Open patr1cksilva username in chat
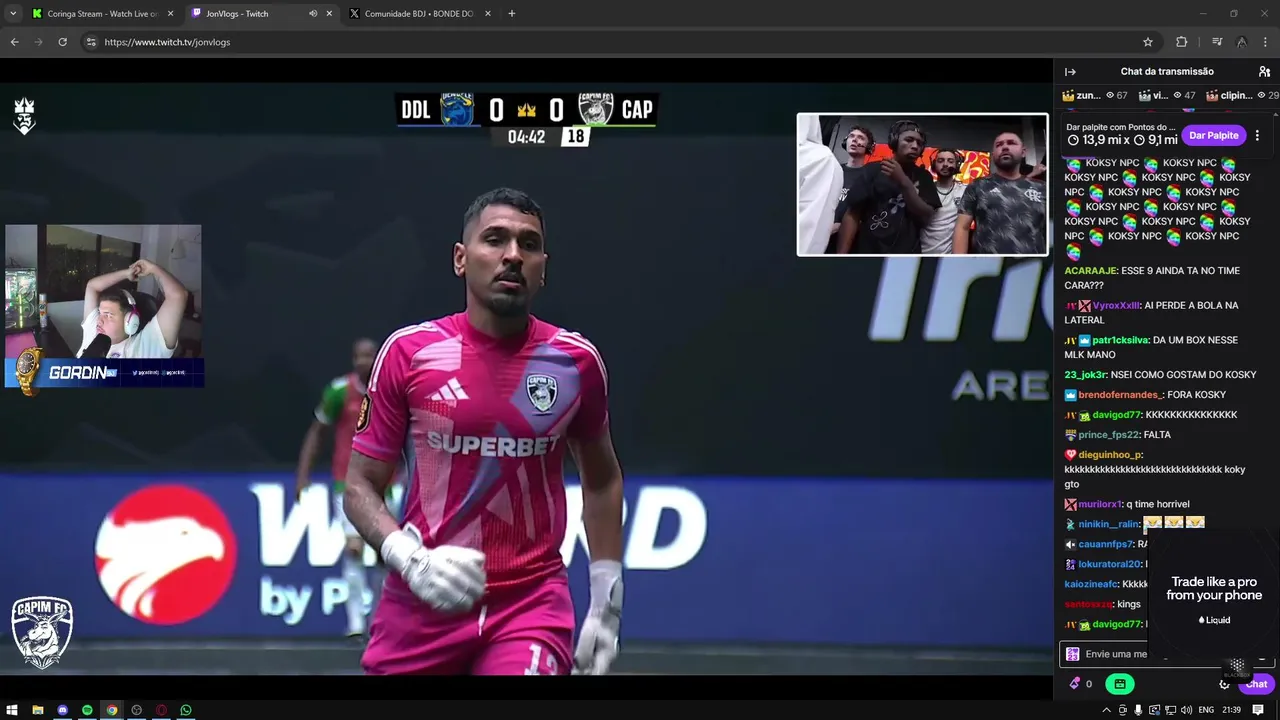 pyautogui.click(x=1120, y=341)
